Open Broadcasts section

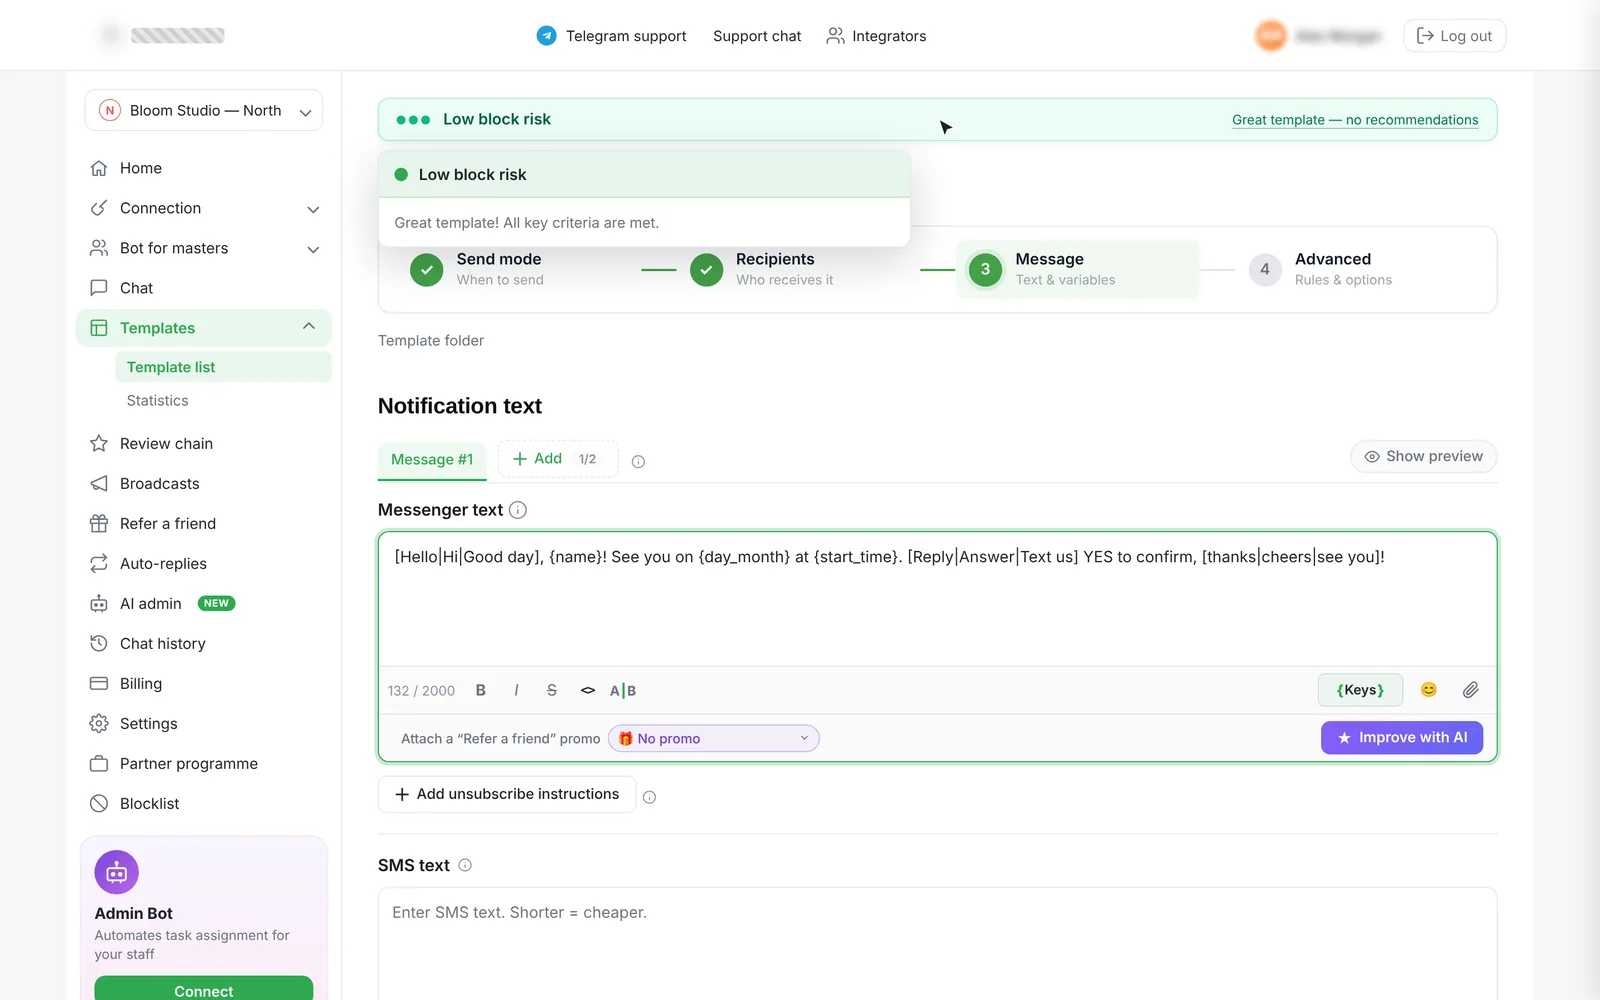tap(204, 483)
